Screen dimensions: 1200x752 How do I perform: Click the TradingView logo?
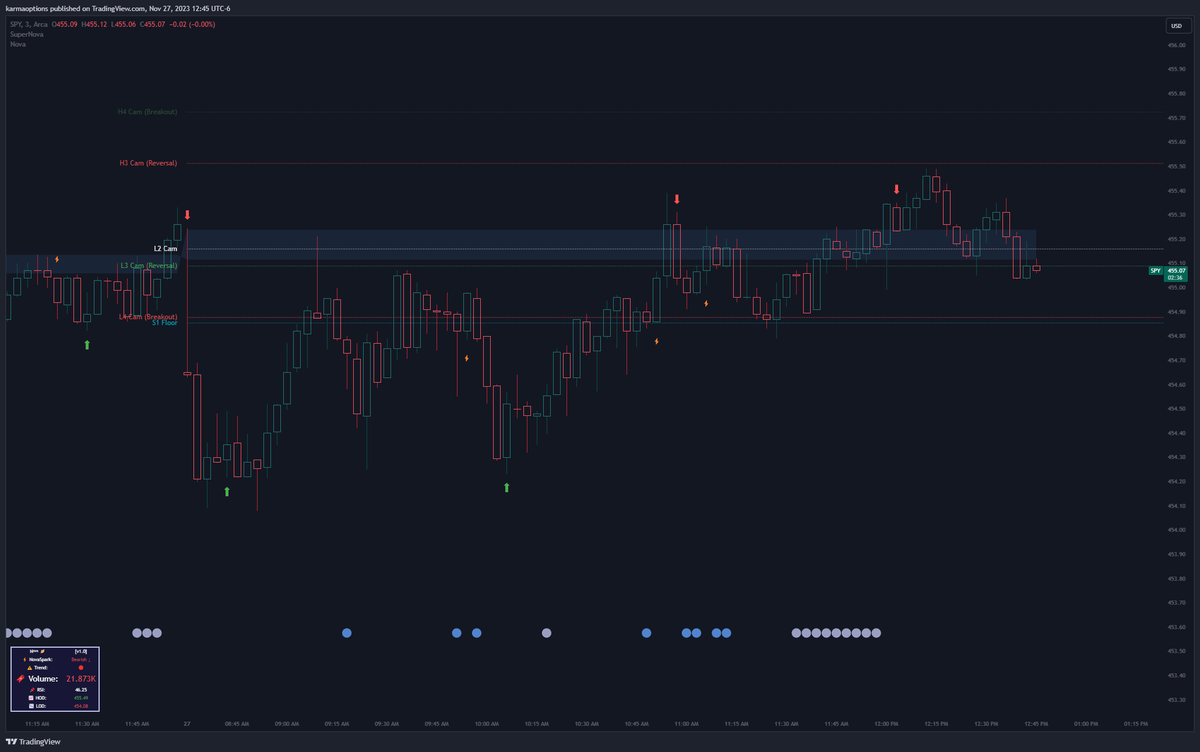pyautogui.click(x=33, y=742)
